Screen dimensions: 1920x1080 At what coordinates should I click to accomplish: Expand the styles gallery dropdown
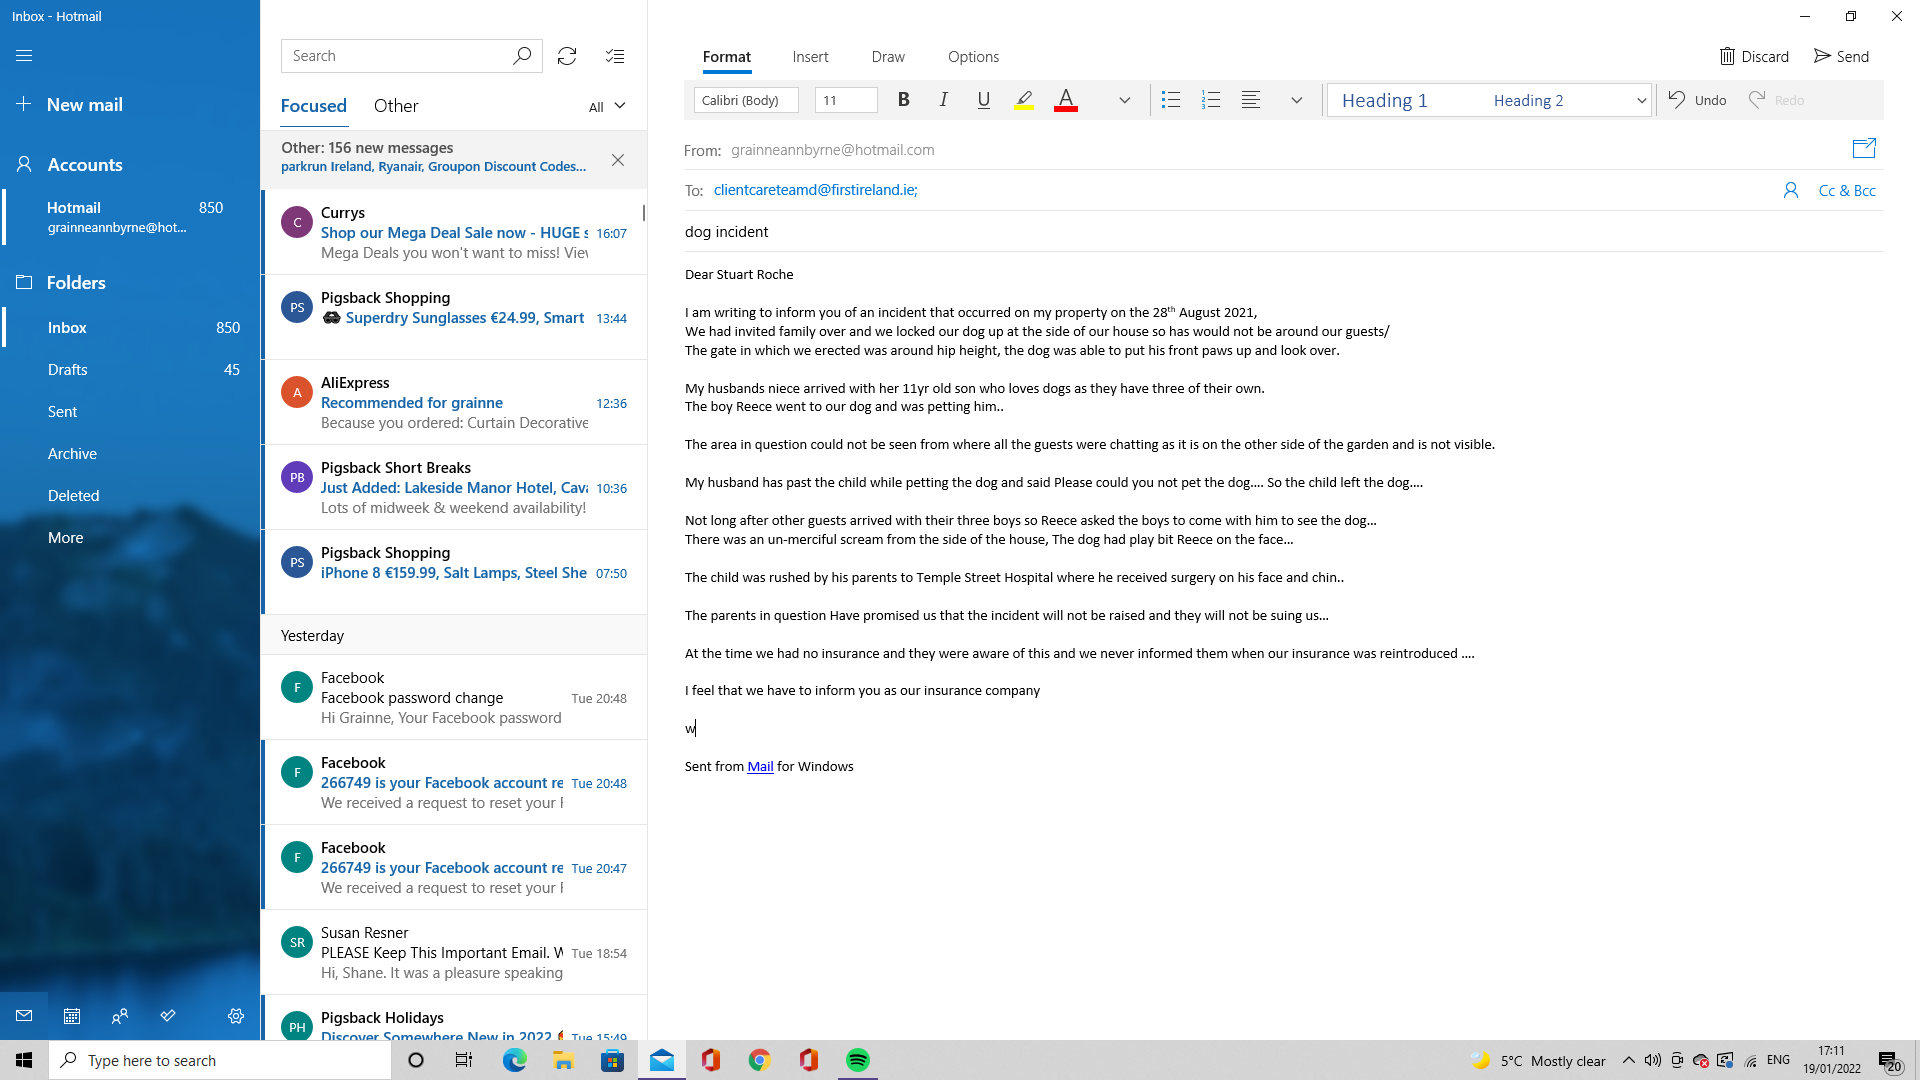point(1641,100)
